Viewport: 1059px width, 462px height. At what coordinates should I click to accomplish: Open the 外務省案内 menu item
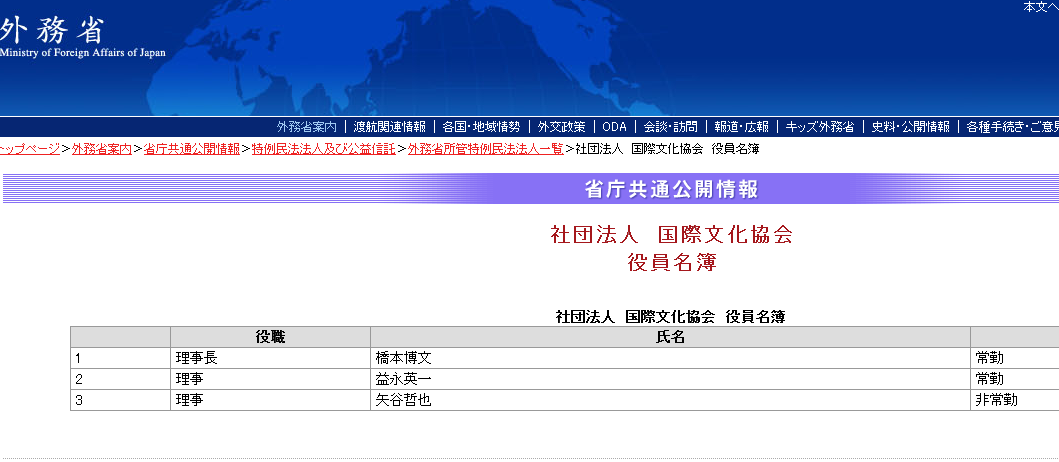point(307,127)
